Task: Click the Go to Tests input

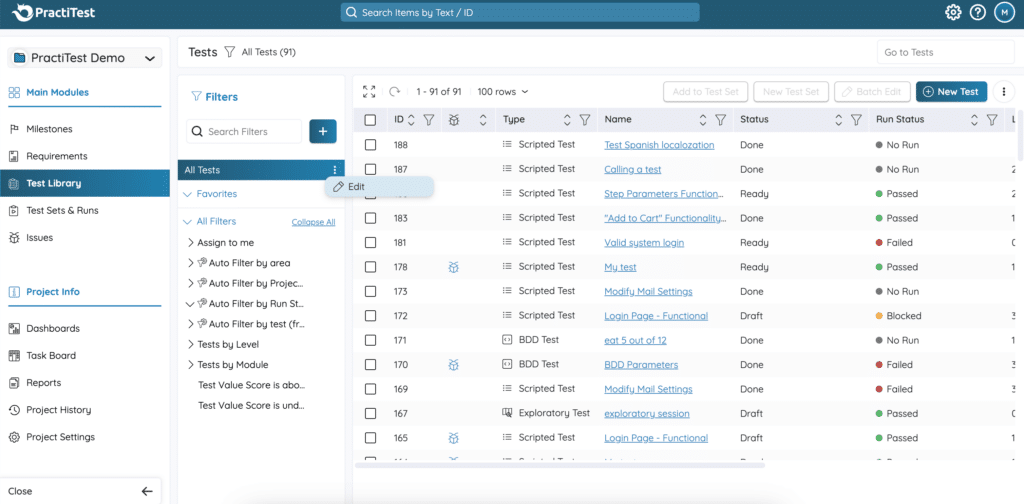Action: point(945,52)
